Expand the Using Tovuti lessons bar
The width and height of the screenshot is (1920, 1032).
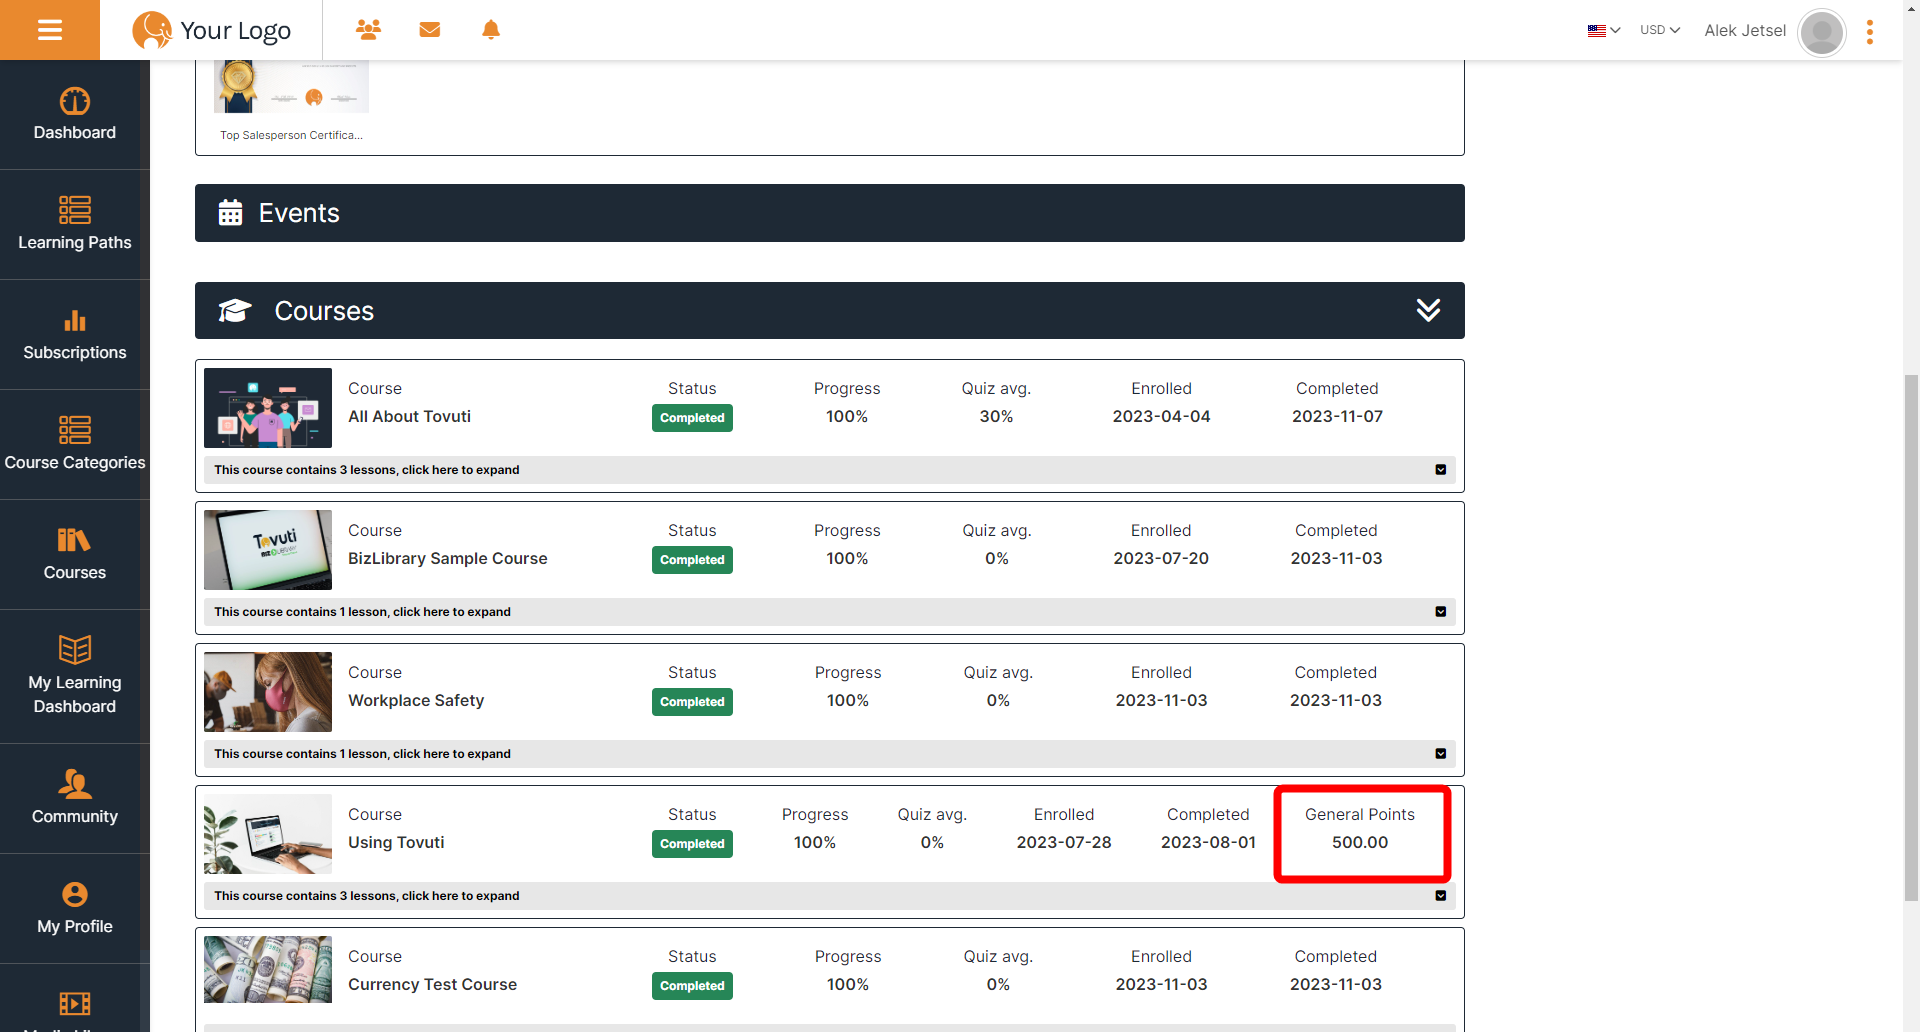[830, 896]
